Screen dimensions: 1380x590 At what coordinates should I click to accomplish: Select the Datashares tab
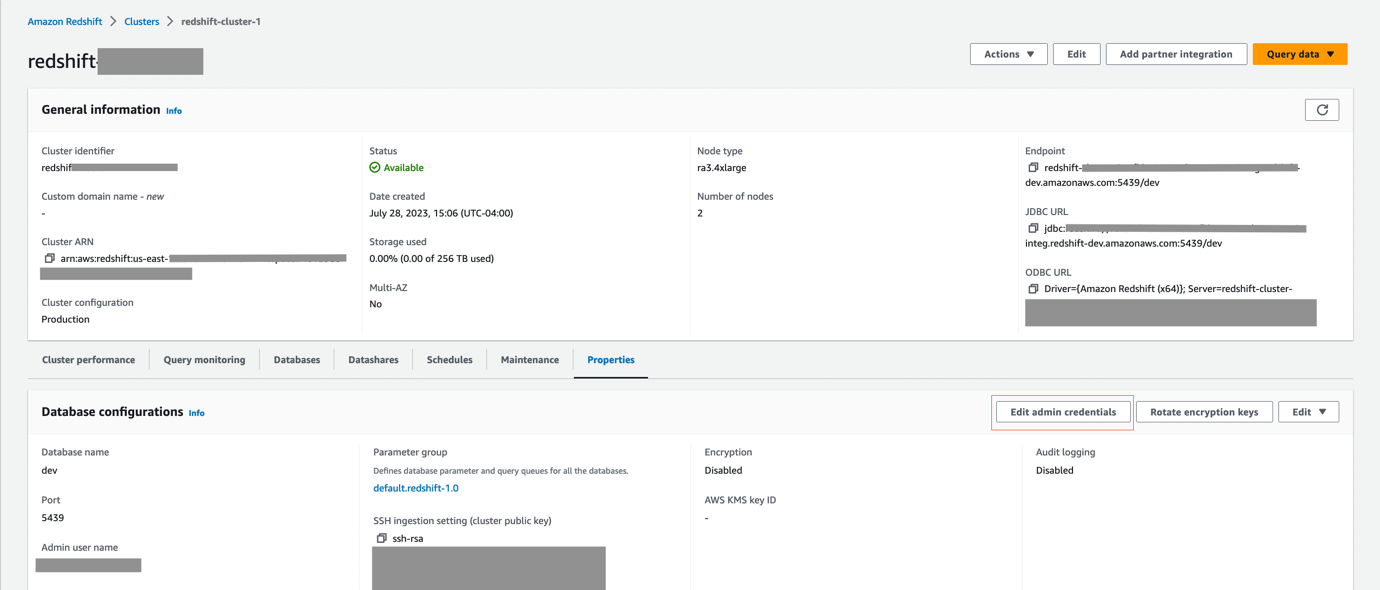point(373,360)
